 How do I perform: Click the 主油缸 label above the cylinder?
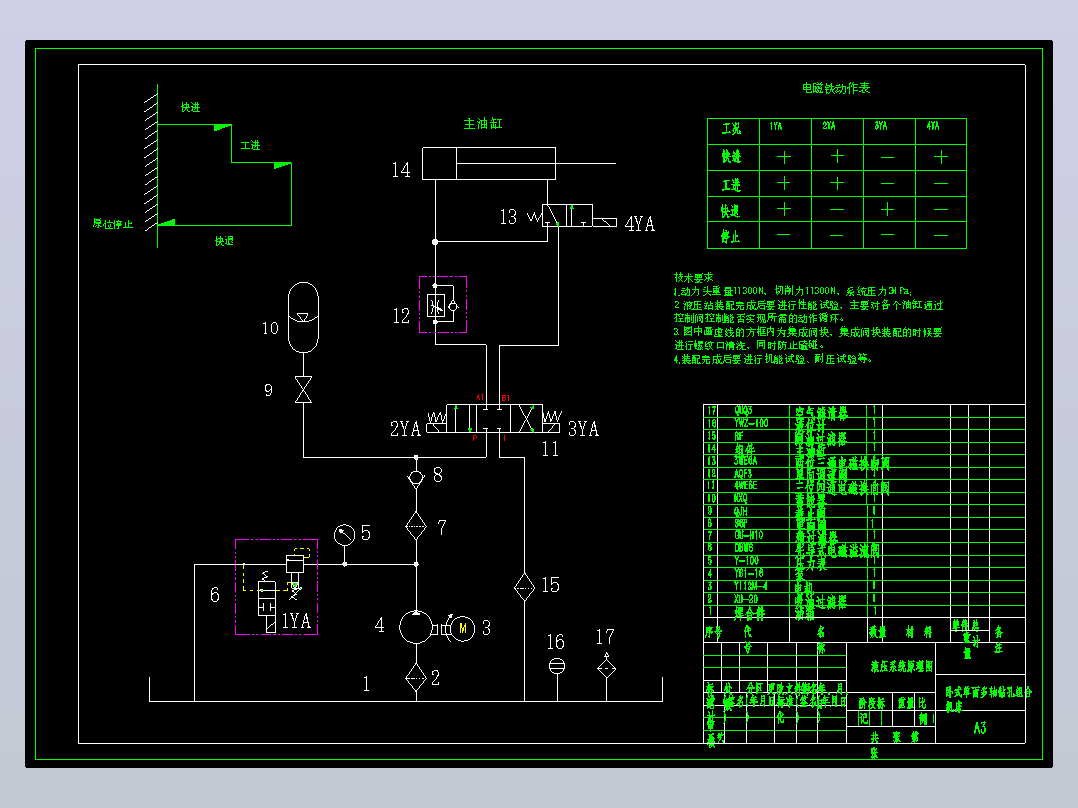(483, 124)
